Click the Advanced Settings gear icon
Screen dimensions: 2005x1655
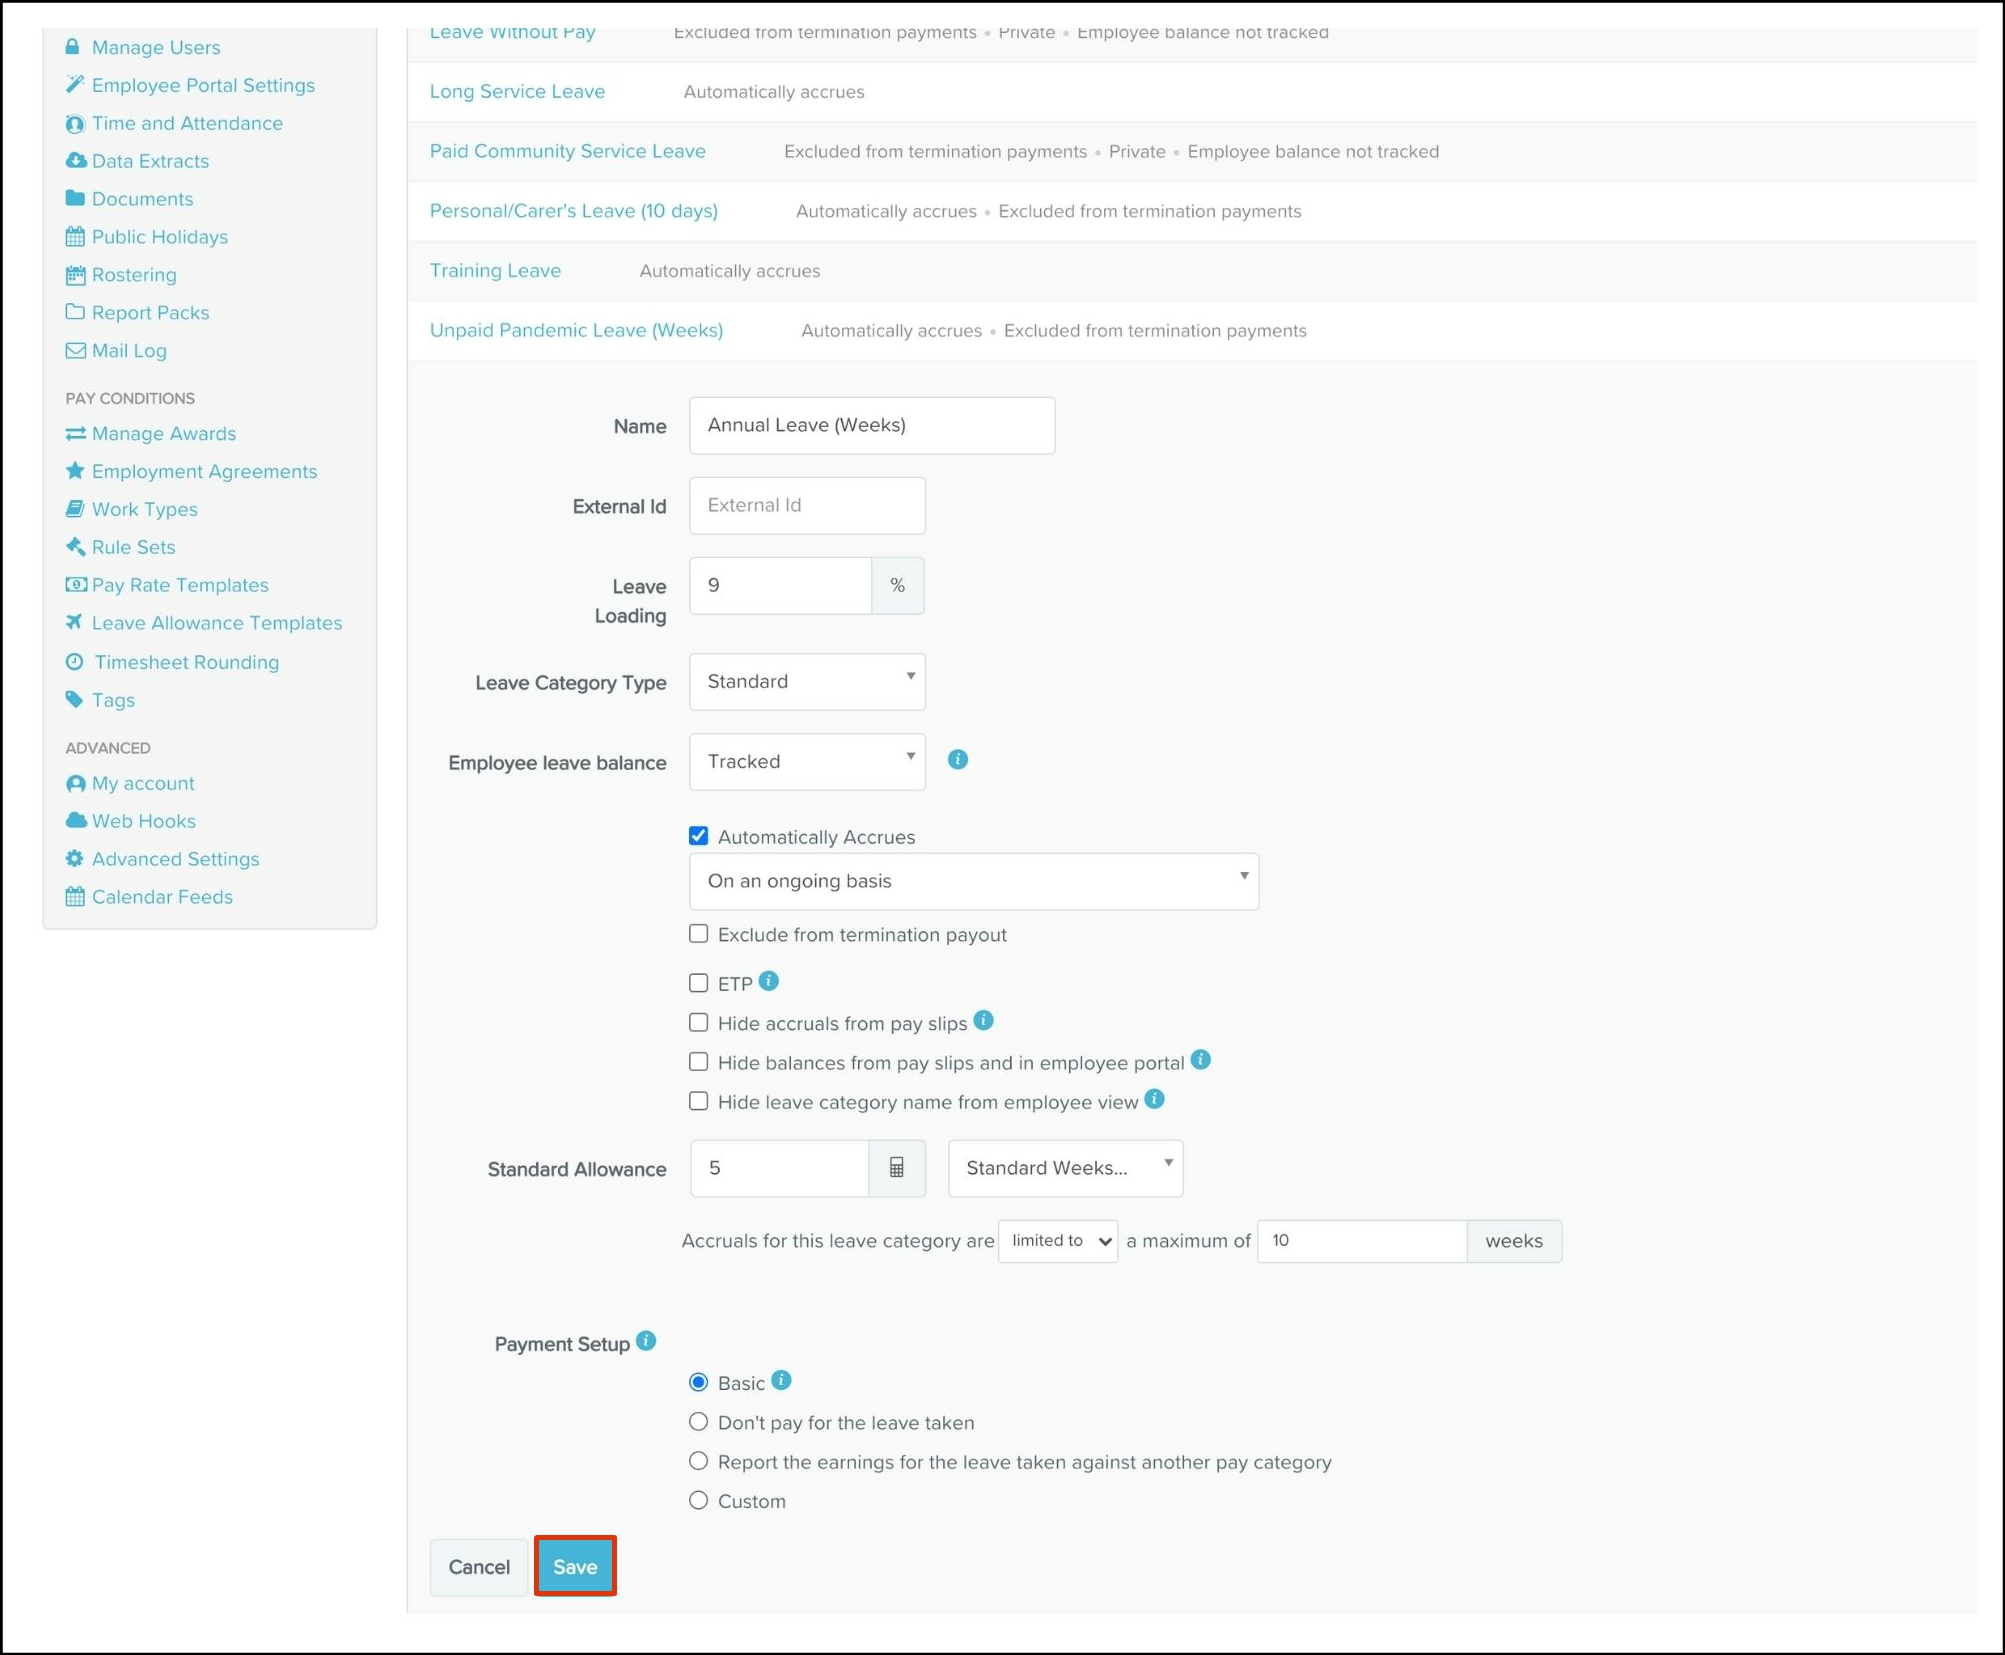click(75, 858)
